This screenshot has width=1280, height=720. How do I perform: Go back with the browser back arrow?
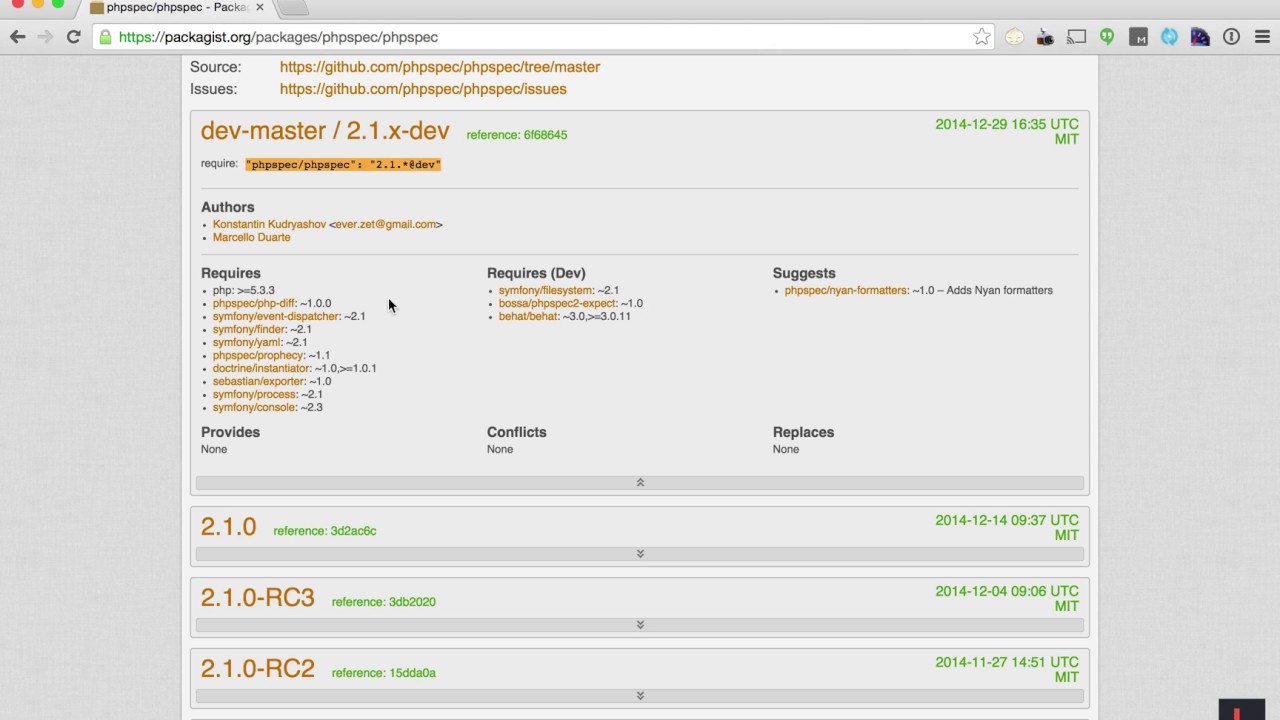click(17, 37)
